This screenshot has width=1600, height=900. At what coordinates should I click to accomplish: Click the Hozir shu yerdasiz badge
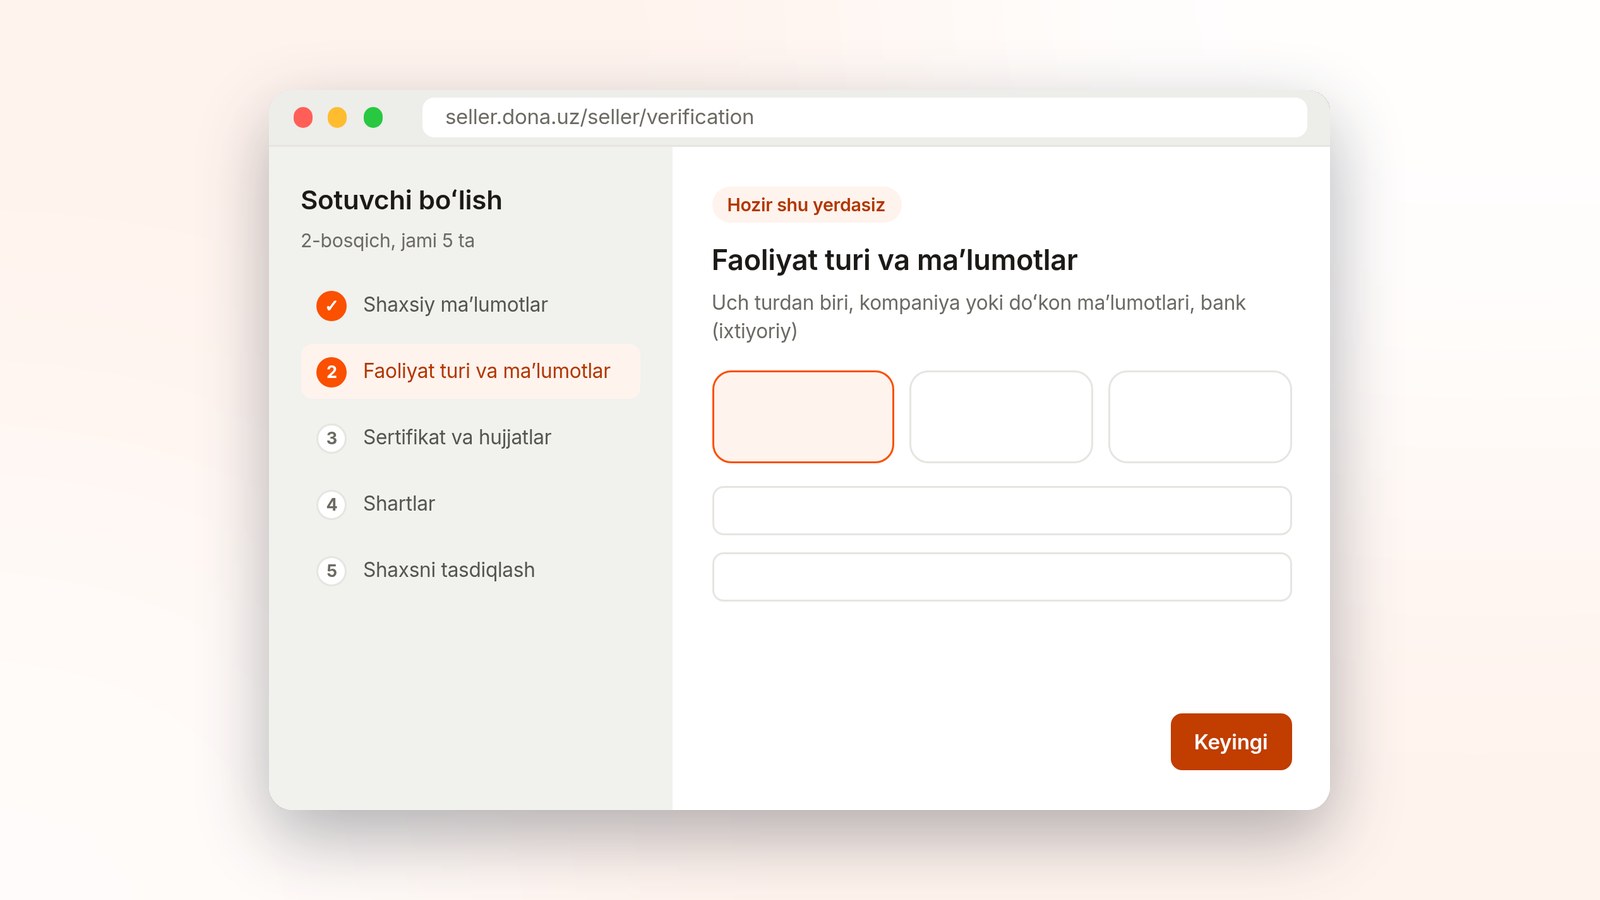[x=806, y=205]
